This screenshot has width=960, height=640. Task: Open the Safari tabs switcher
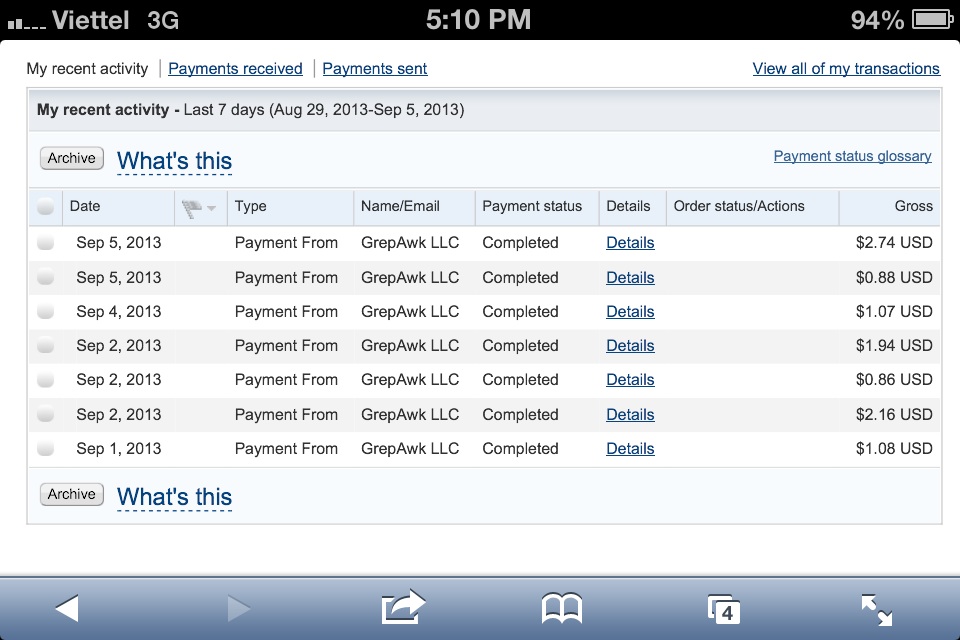click(723, 609)
